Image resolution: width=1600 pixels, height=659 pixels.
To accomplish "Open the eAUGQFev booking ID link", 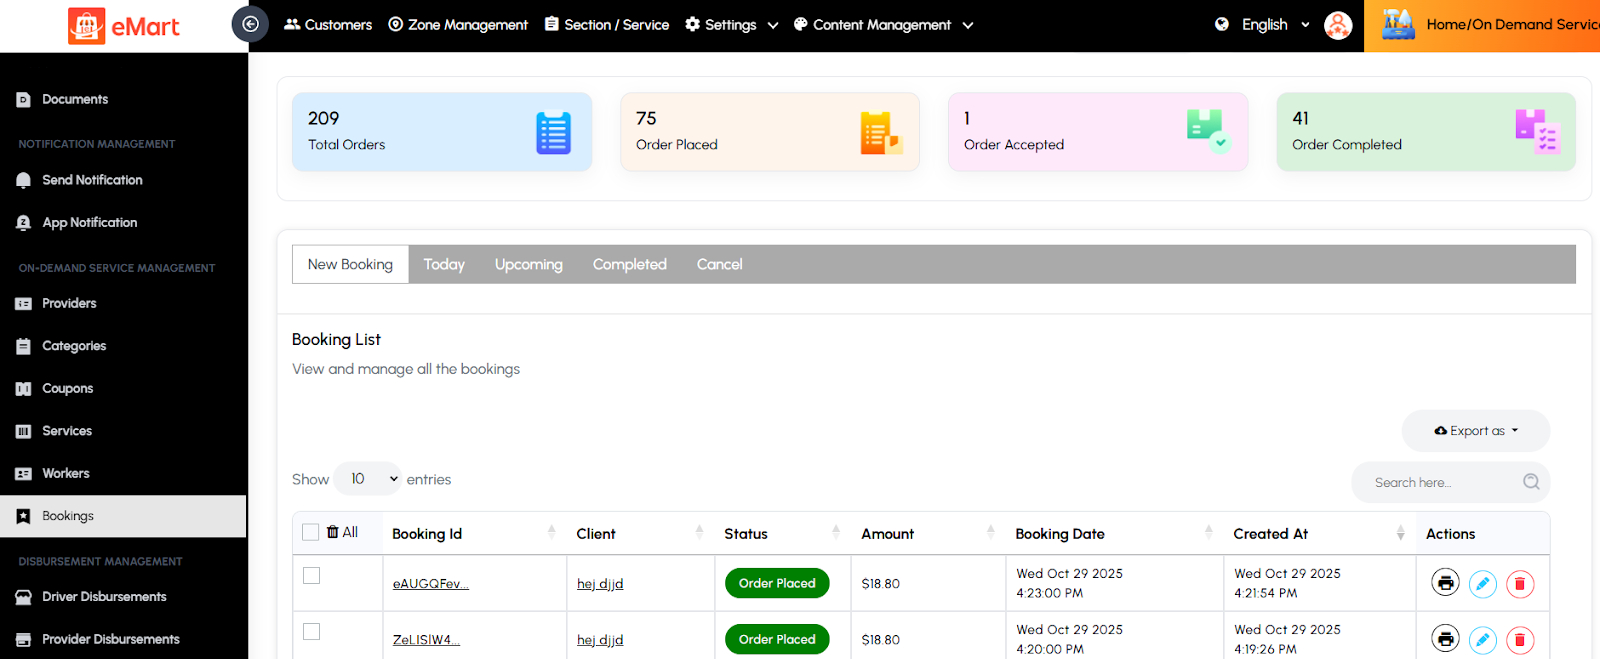I will coord(430,584).
